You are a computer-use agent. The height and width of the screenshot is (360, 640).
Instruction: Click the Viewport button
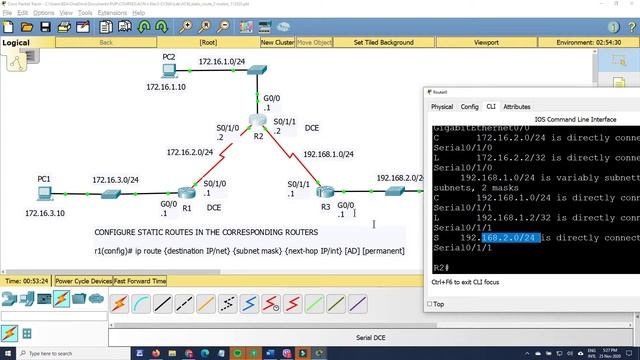click(x=486, y=42)
